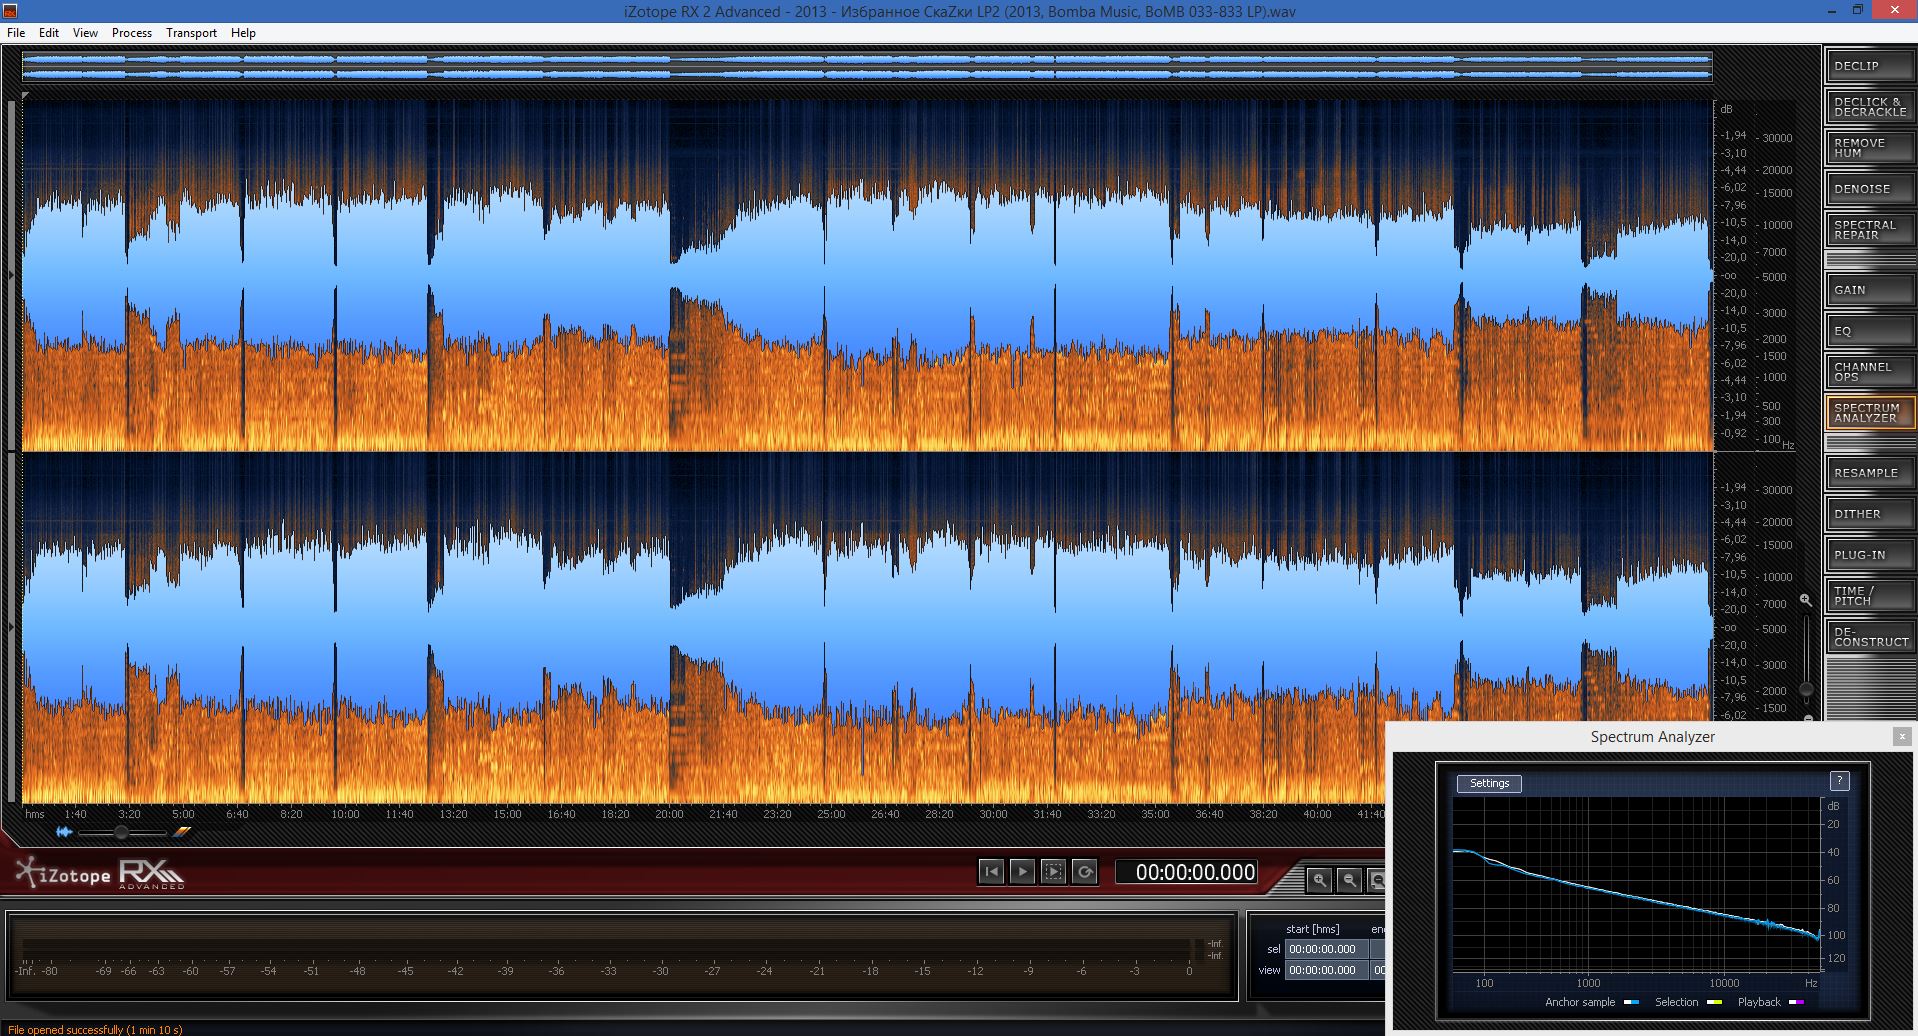
Task: Click the 20:00 mark on the time ruler
Action: (x=669, y=814)
